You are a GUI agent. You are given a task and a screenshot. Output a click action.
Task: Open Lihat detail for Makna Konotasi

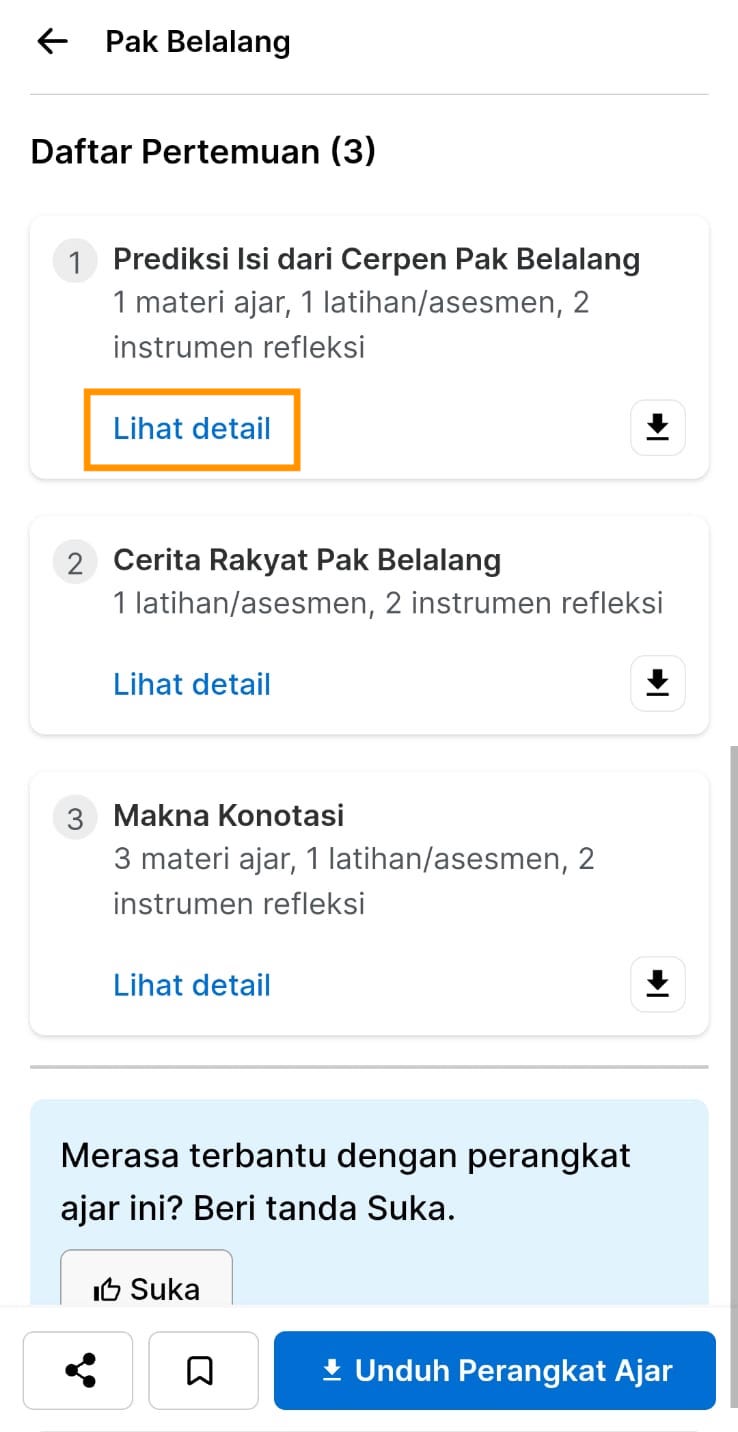coord(192,985)
